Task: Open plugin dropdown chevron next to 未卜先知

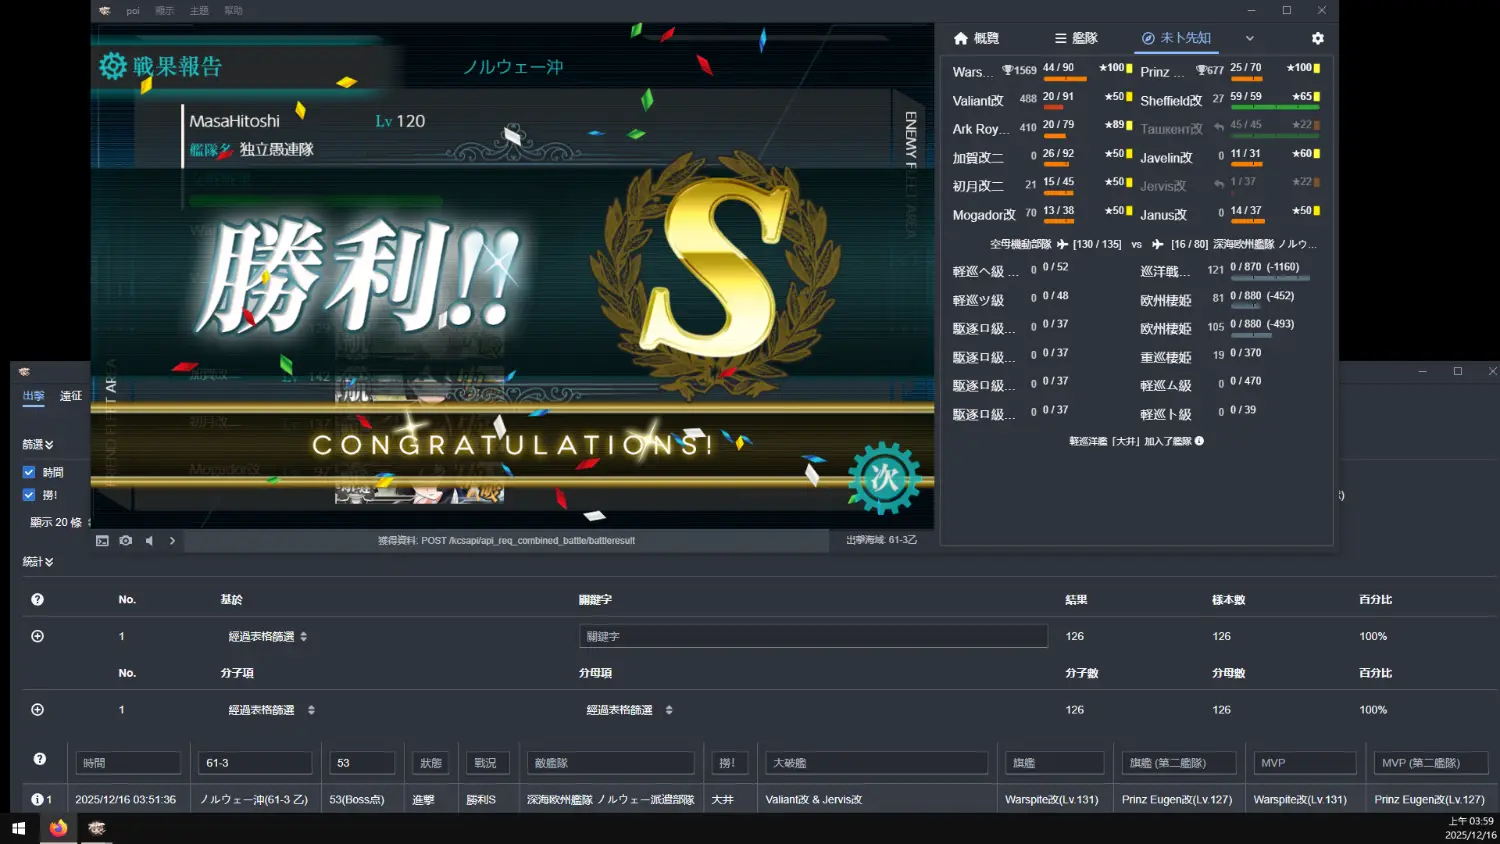Action: 1249,38
